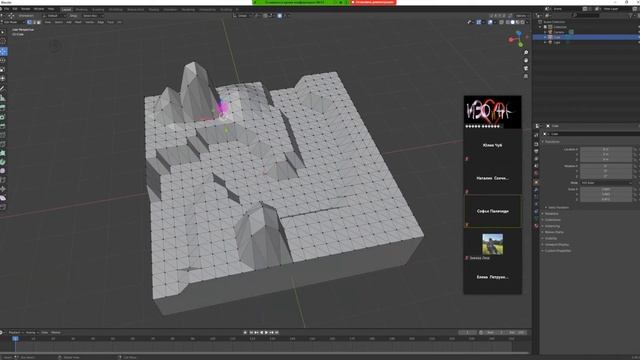Viewport: 640px width, 360px height.
Task: Open the timeline Marker menu
Action: tap(56, 332)
